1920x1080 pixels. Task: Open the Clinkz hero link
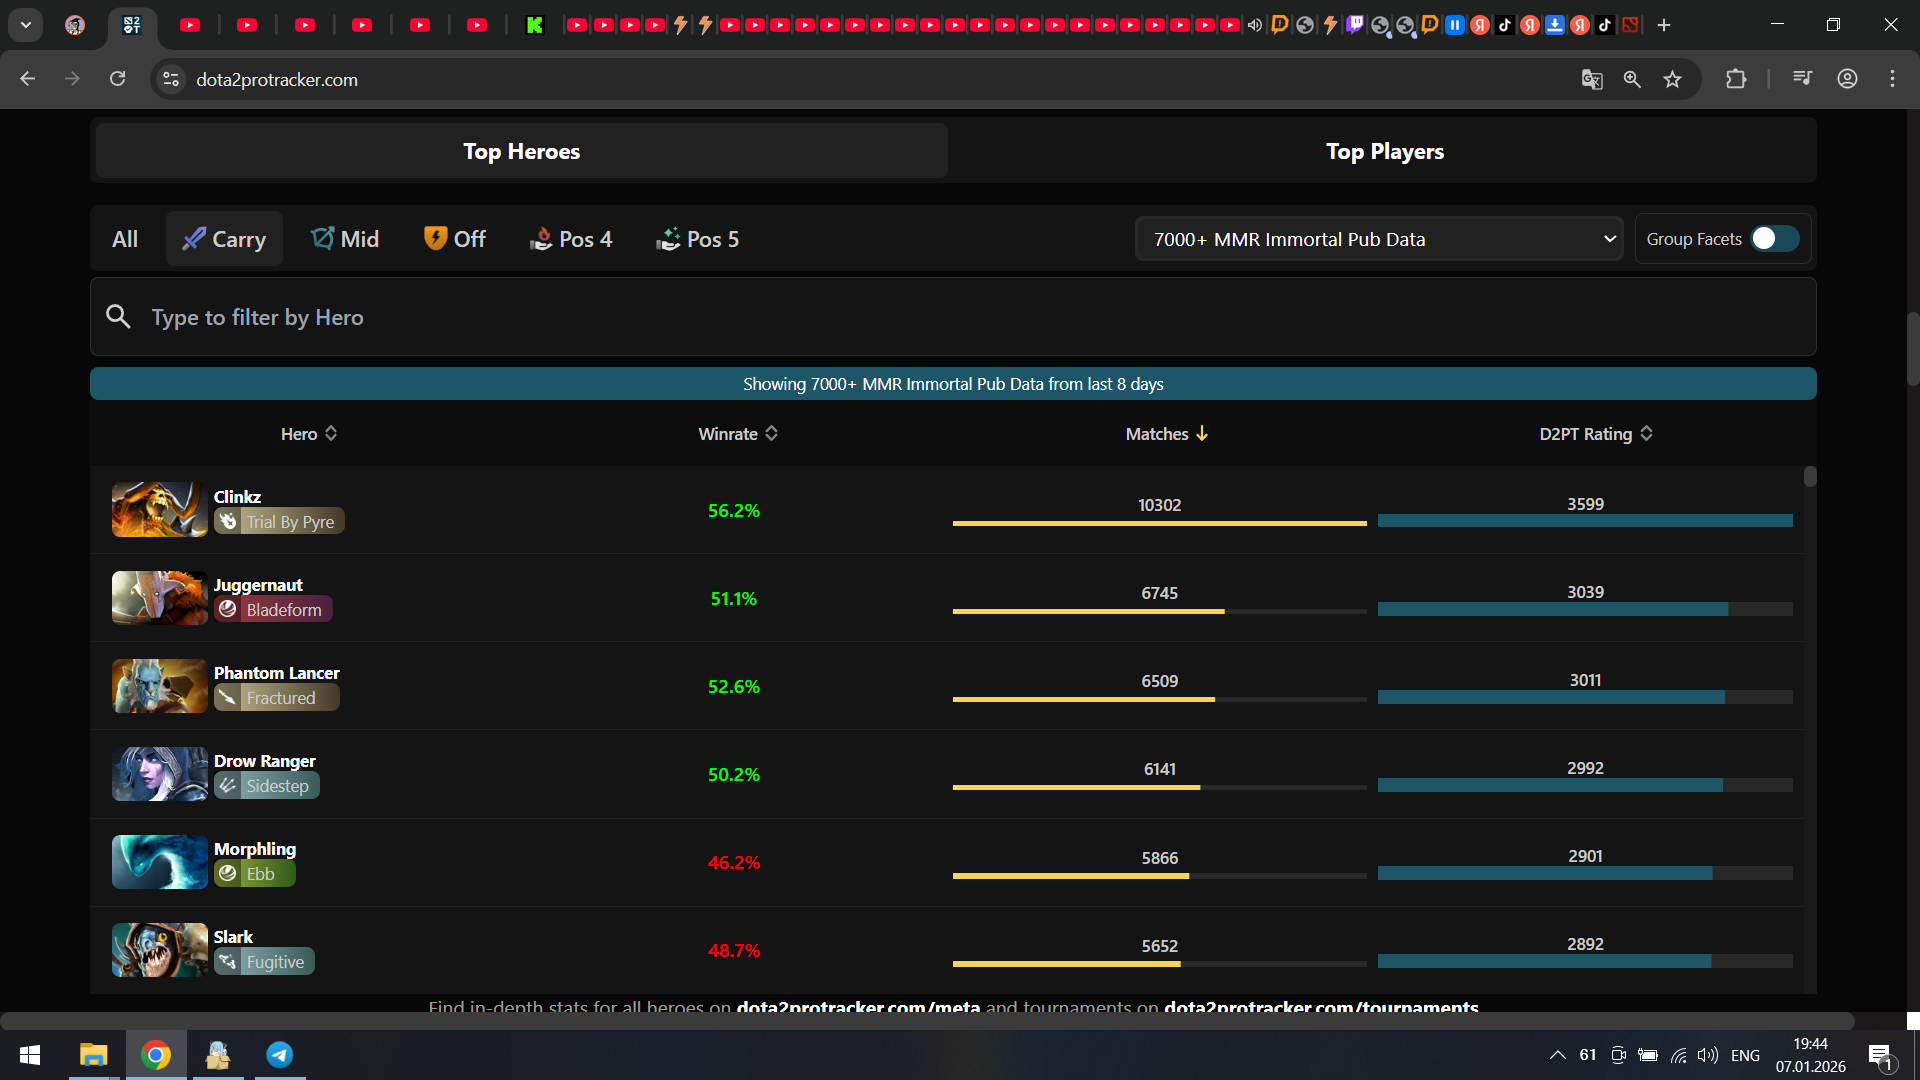237,496
